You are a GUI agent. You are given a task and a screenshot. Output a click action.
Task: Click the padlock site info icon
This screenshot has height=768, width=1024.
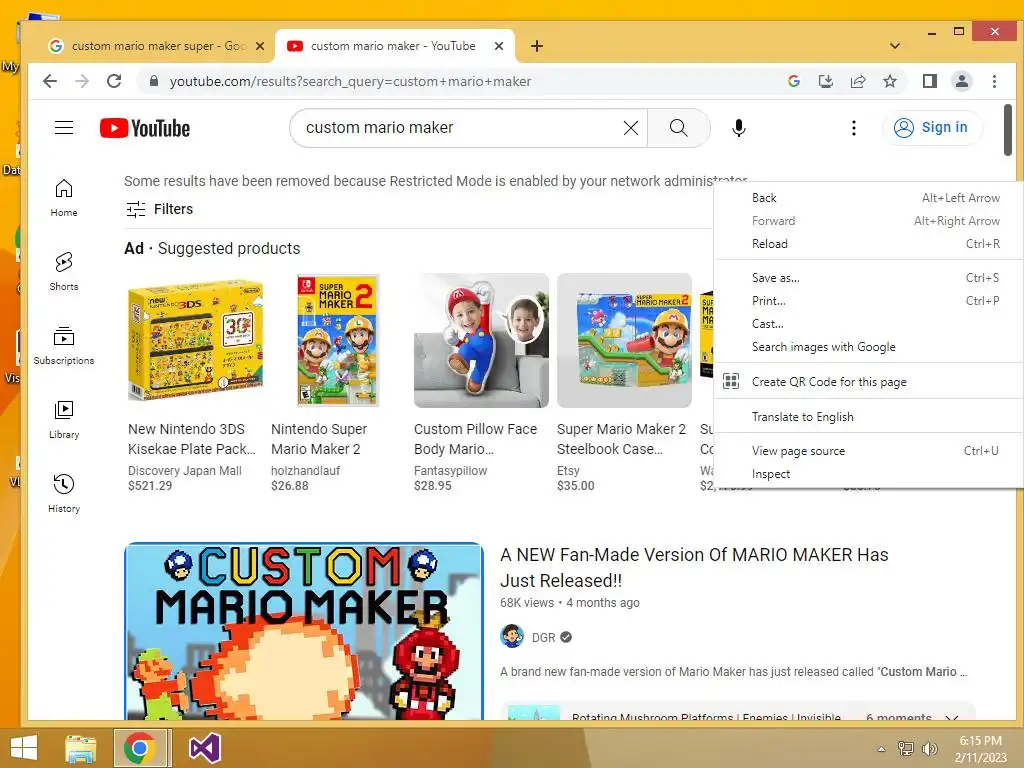(154, 81)
